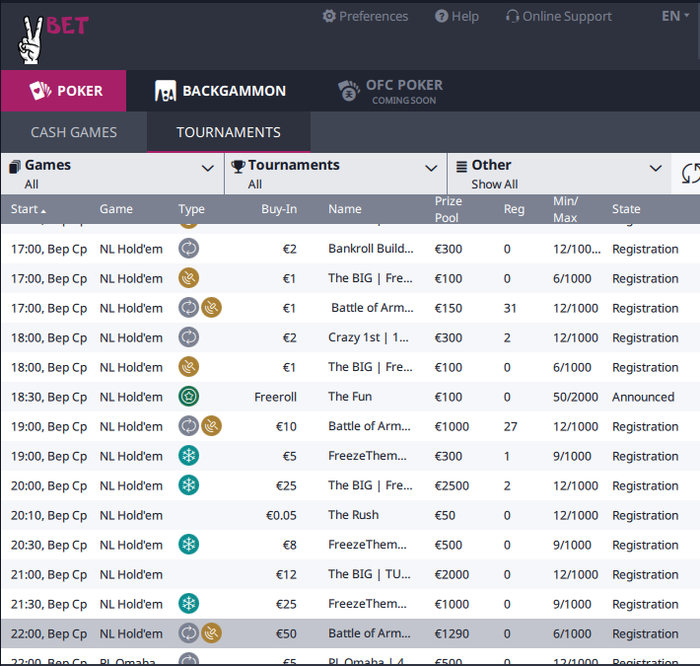This screenshot has height=666, width=700.
Task: Click the gold bounty icon on €50 Battle of Arm row
Action: pyautogui.click(x=211, y=633)
